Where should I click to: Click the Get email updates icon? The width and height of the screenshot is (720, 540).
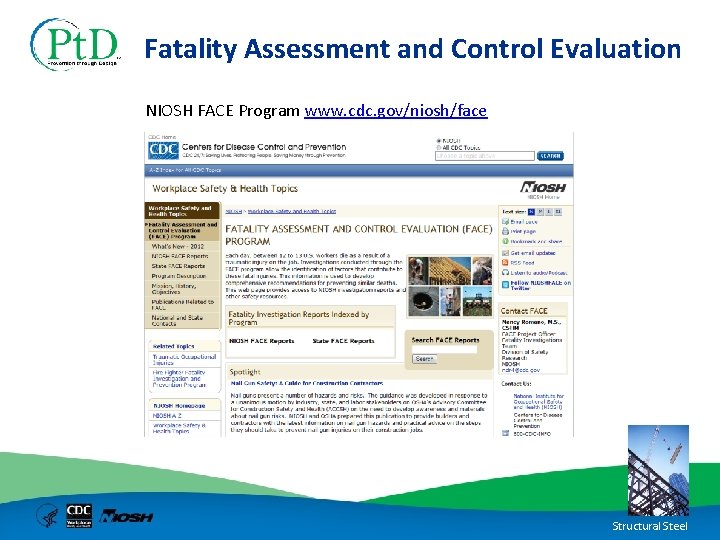(x=505, y=253)
